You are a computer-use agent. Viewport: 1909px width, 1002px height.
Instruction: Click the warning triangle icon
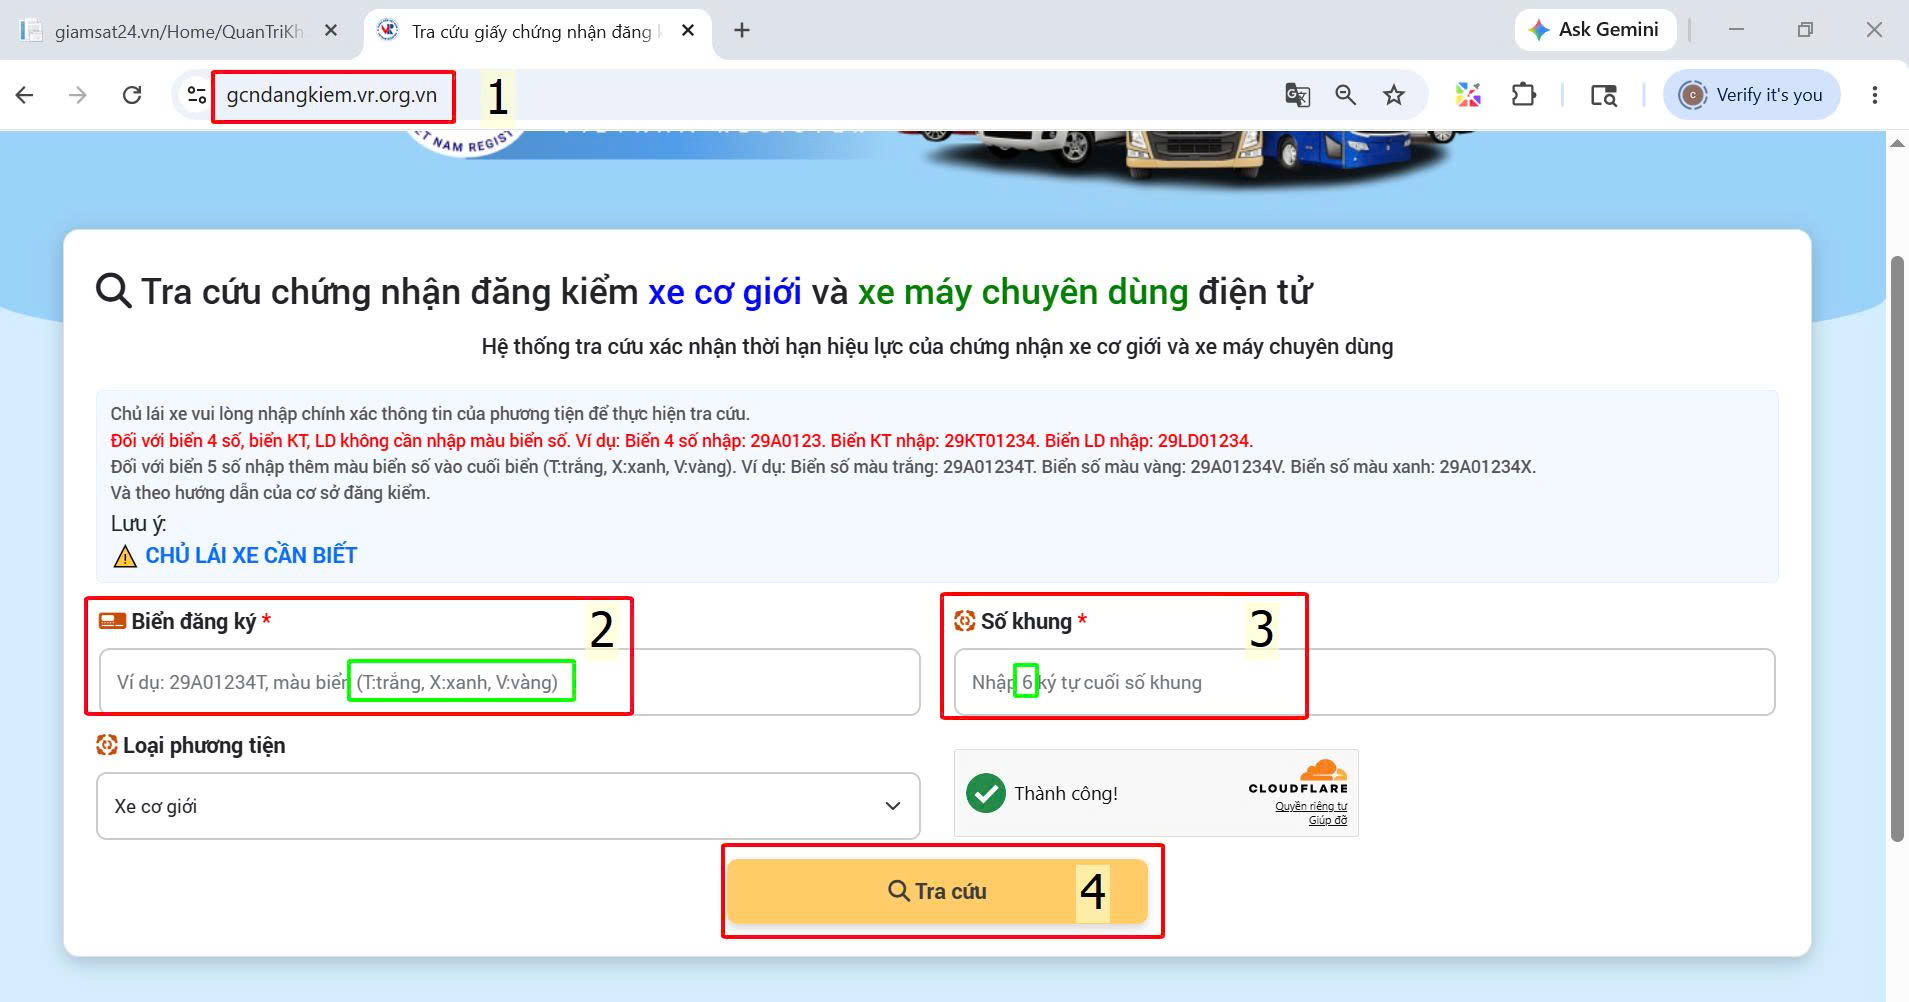point(125,557)
